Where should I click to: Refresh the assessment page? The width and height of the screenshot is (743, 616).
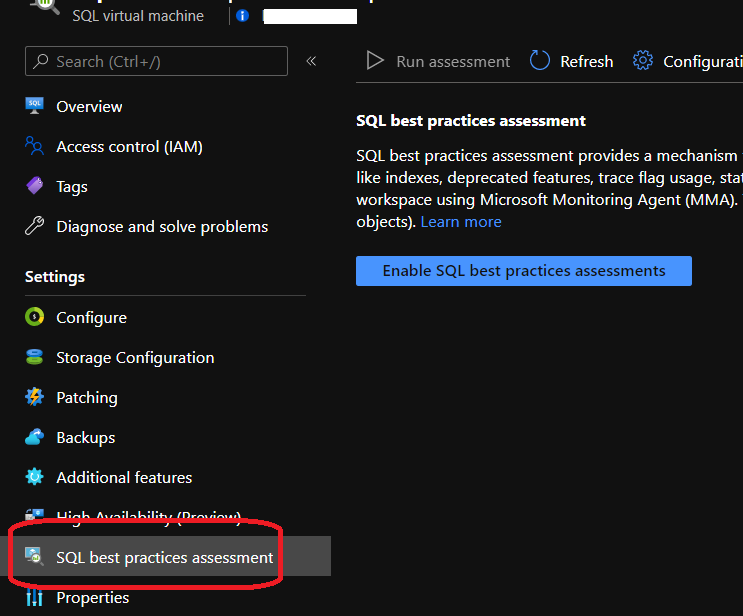(x=571, y=61)
